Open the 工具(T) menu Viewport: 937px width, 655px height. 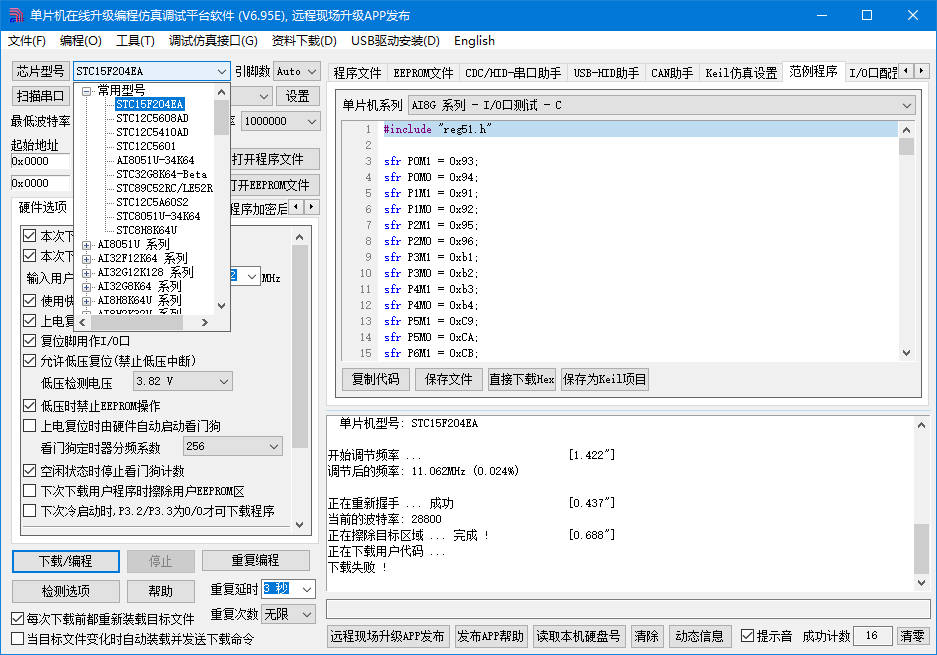coord(135,41)
